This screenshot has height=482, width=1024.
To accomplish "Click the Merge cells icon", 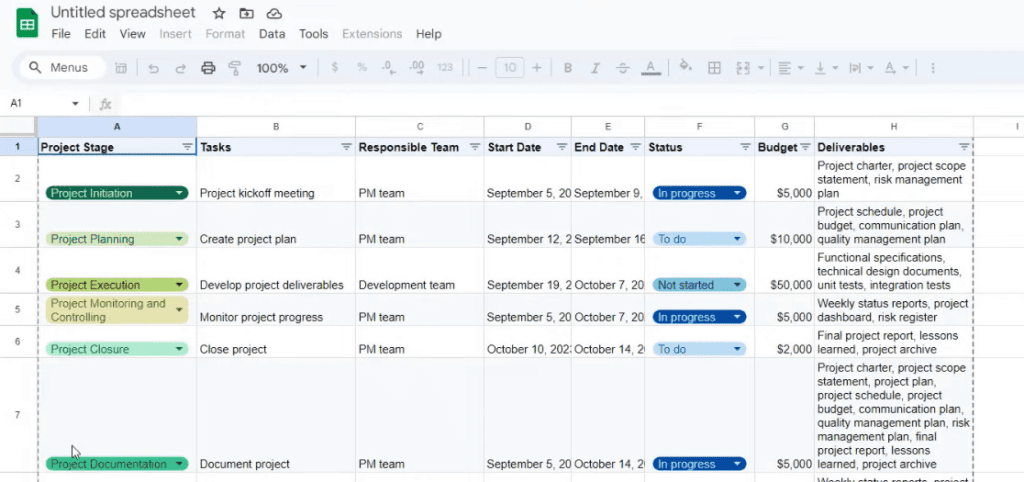I will point(743,67).
